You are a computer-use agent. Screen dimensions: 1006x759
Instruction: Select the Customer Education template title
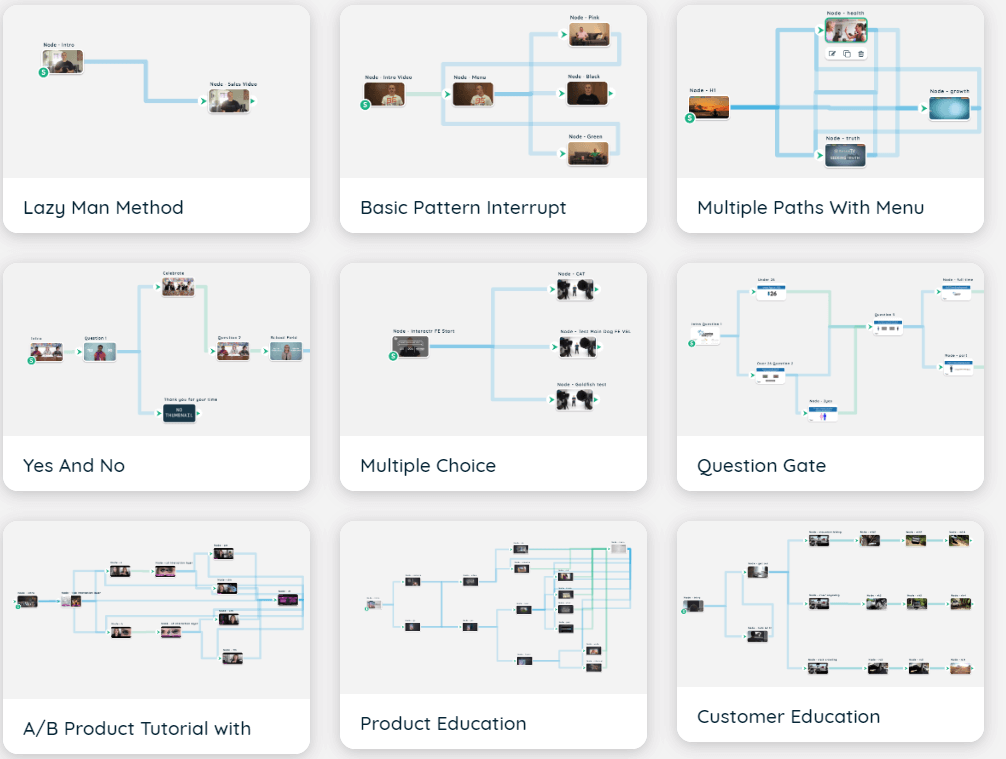788,716
